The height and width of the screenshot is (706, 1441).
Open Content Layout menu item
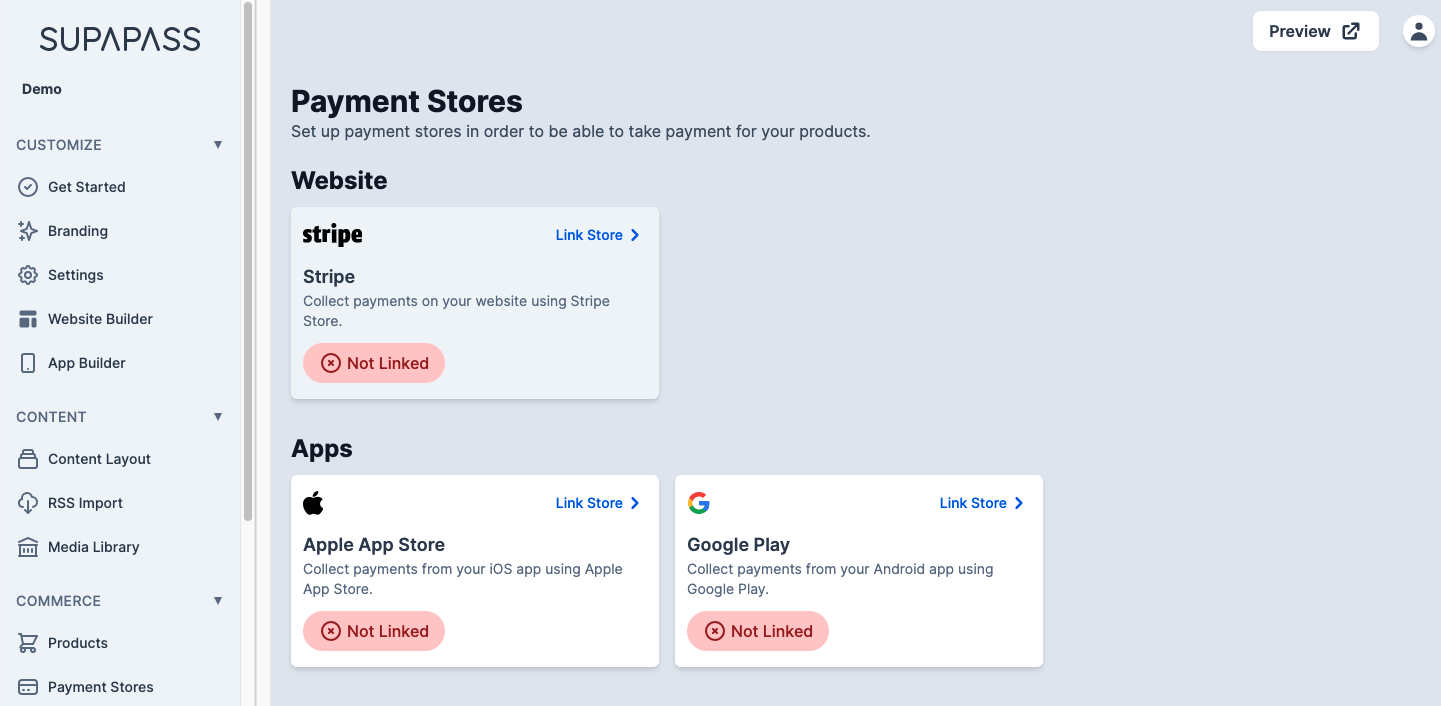tap(120, 459)
